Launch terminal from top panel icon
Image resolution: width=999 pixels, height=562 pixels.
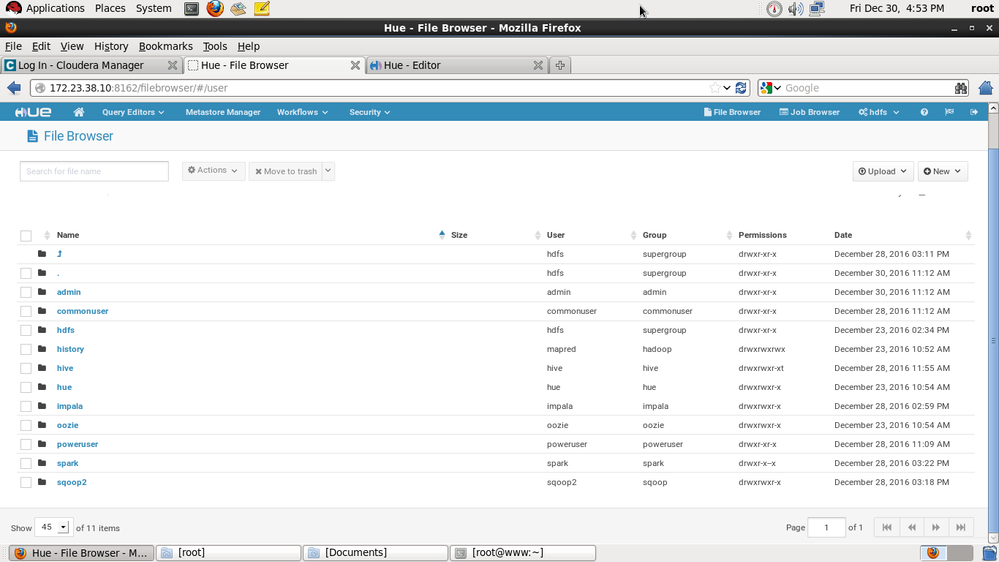[191, 9]
